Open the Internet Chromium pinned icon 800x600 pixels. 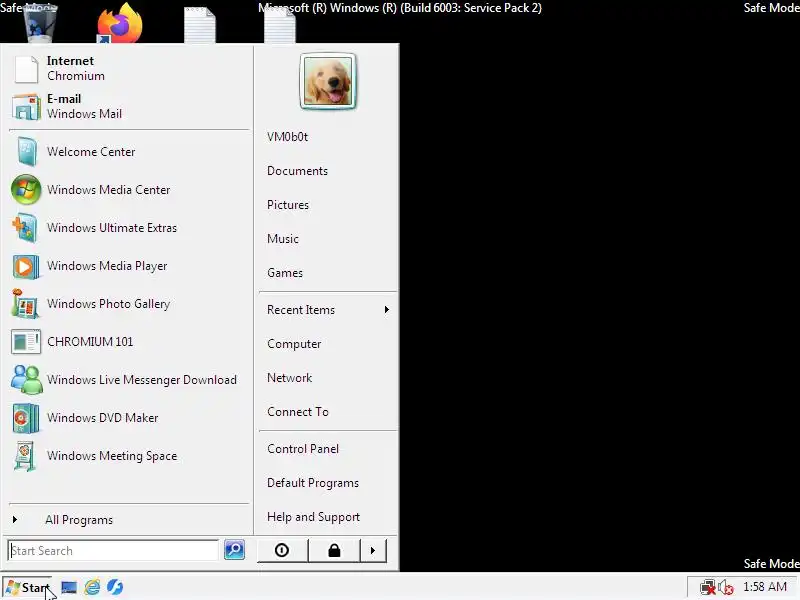tap(26, 69)
